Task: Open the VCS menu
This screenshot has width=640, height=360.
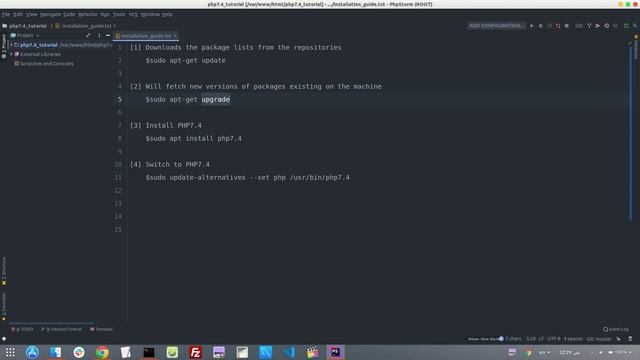Action: tap(133, 14)
